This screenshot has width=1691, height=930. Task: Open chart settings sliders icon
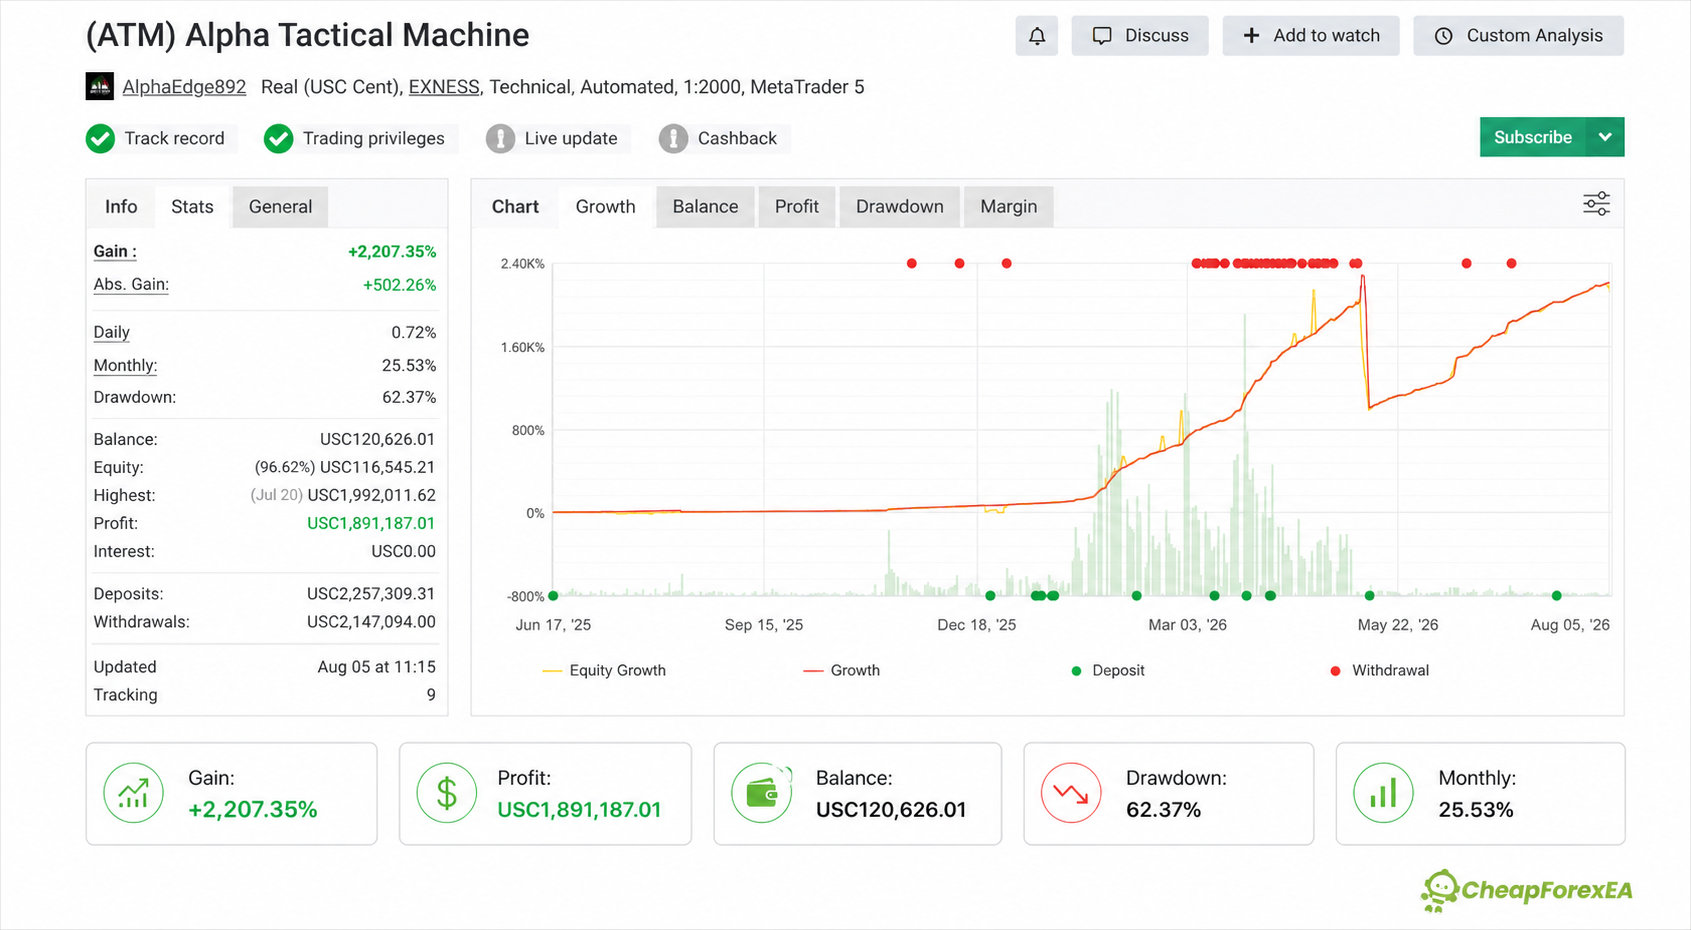[x=1596, y=204]
